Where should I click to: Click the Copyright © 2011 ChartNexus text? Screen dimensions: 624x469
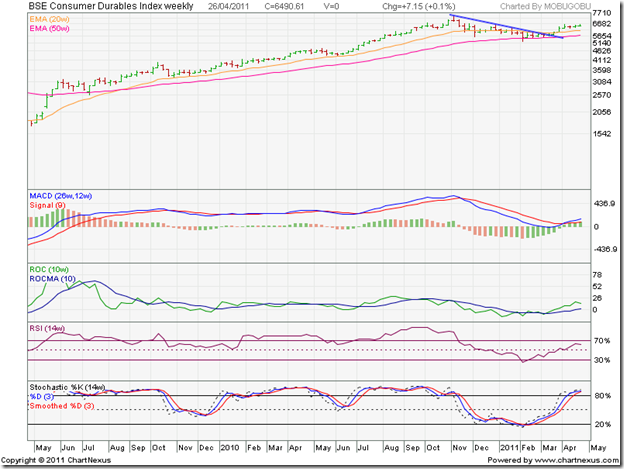[56, 460]
